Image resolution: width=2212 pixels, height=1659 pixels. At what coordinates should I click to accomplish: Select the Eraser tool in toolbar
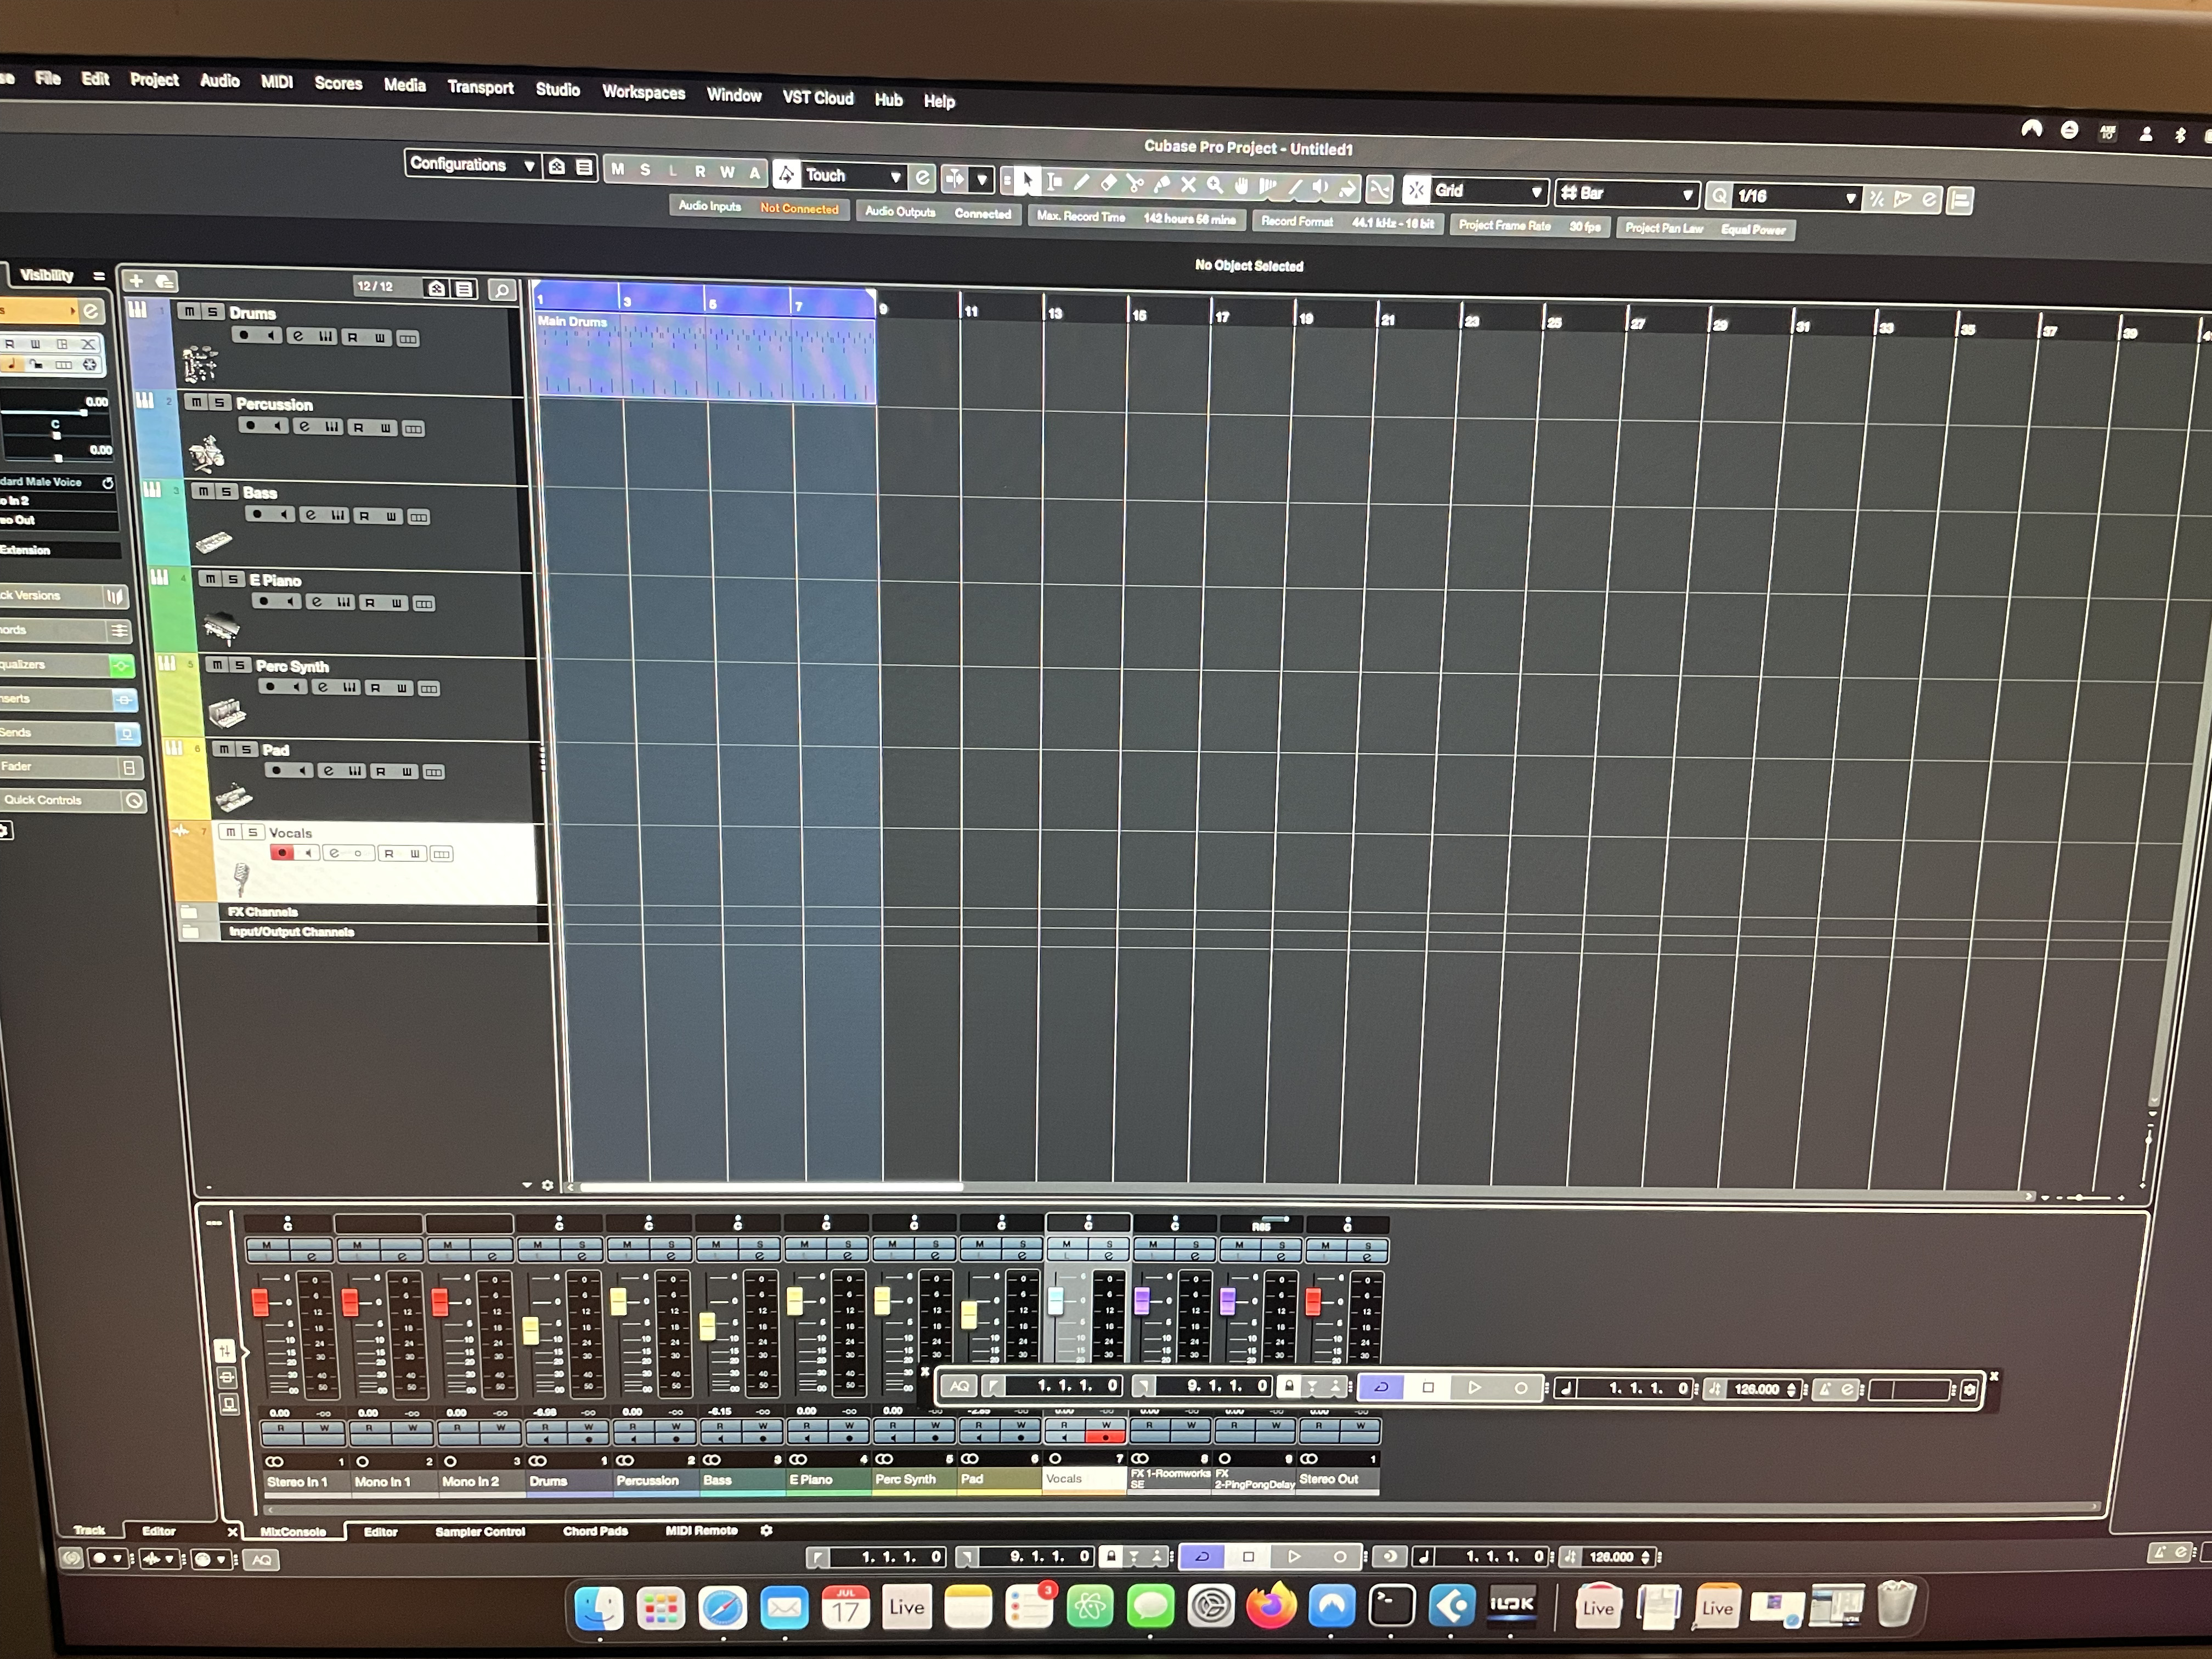1108,182
